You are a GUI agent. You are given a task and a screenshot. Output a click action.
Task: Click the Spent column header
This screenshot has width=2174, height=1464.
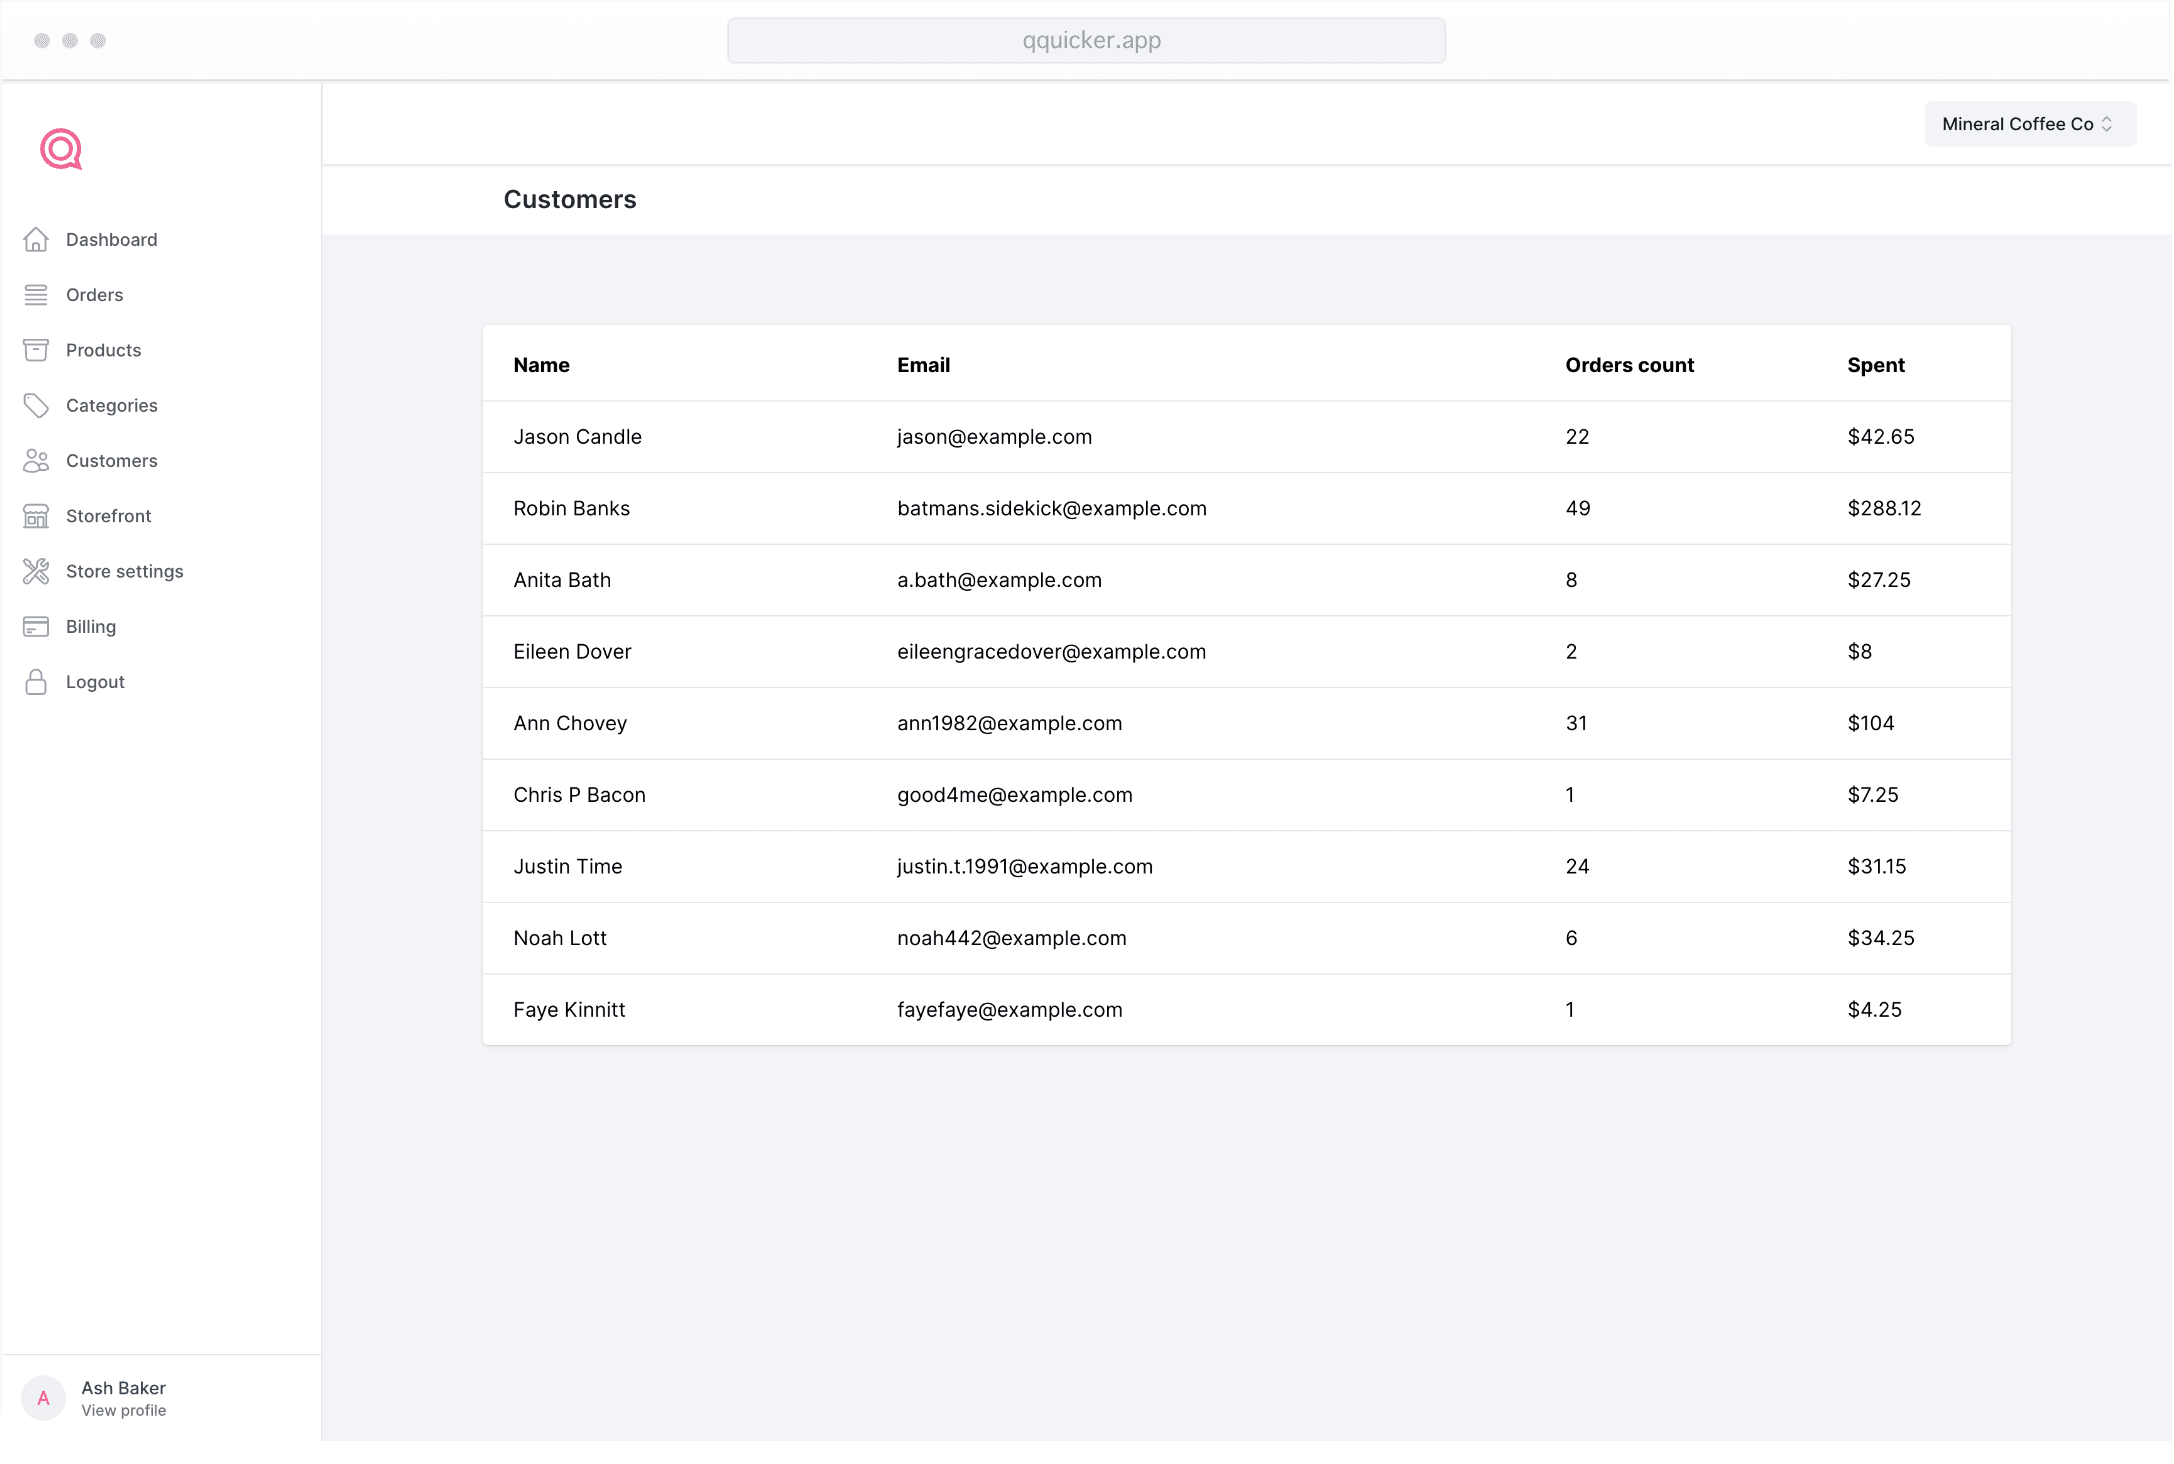[x=1875, y=365]
